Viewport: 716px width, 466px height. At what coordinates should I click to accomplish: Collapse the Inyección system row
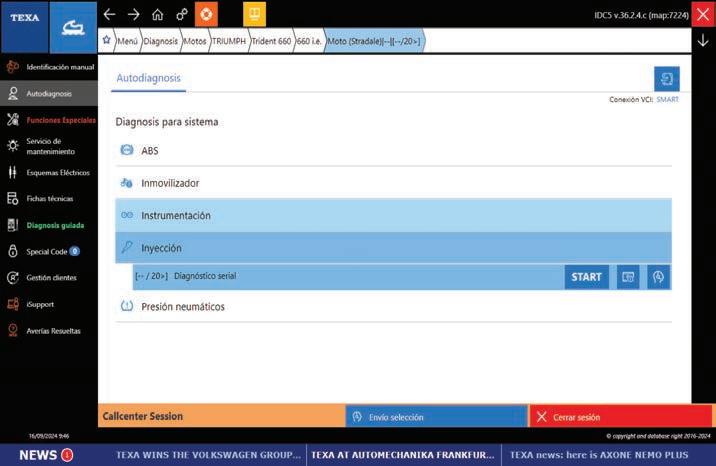(x=393, y=248)
